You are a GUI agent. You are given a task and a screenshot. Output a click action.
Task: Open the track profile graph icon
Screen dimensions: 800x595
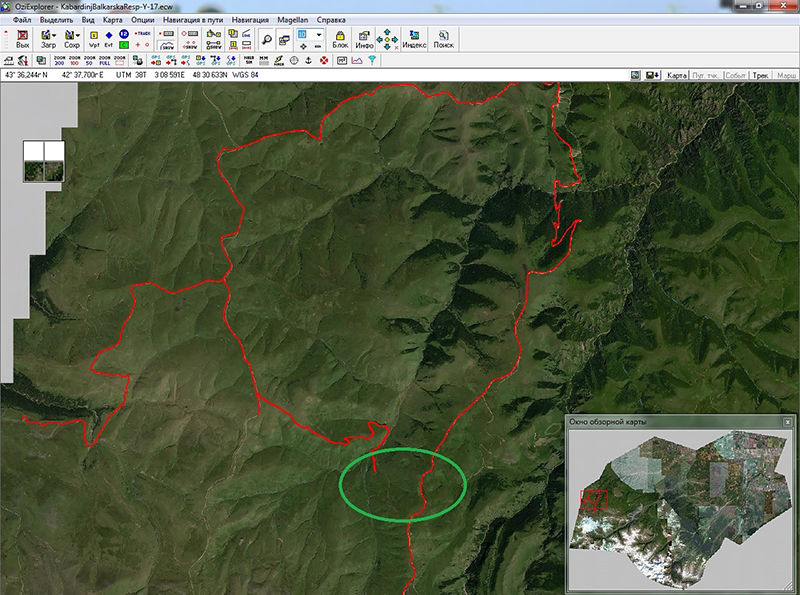point(357,60)
